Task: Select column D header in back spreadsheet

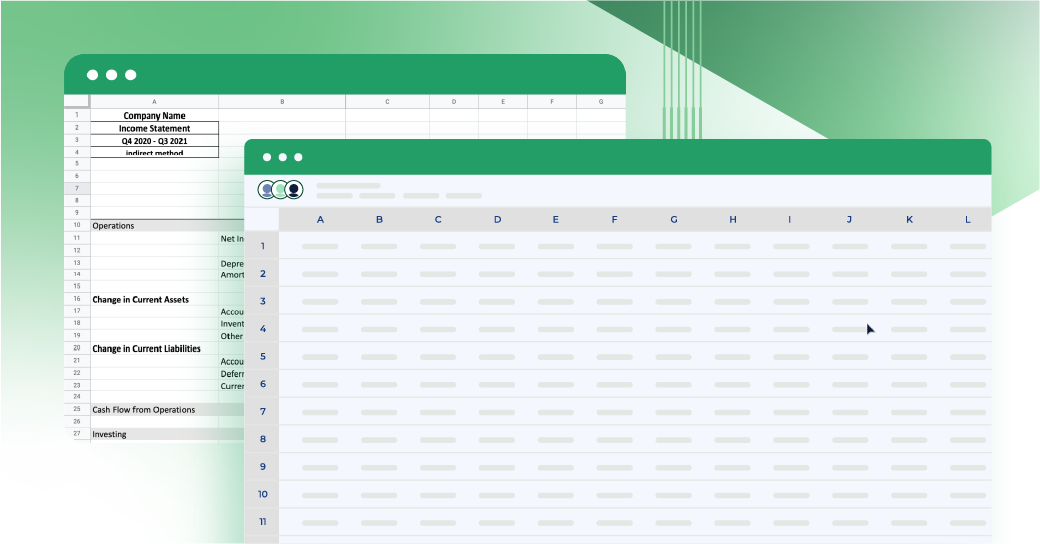Action: pyautogui.click(x=454, y=102)
